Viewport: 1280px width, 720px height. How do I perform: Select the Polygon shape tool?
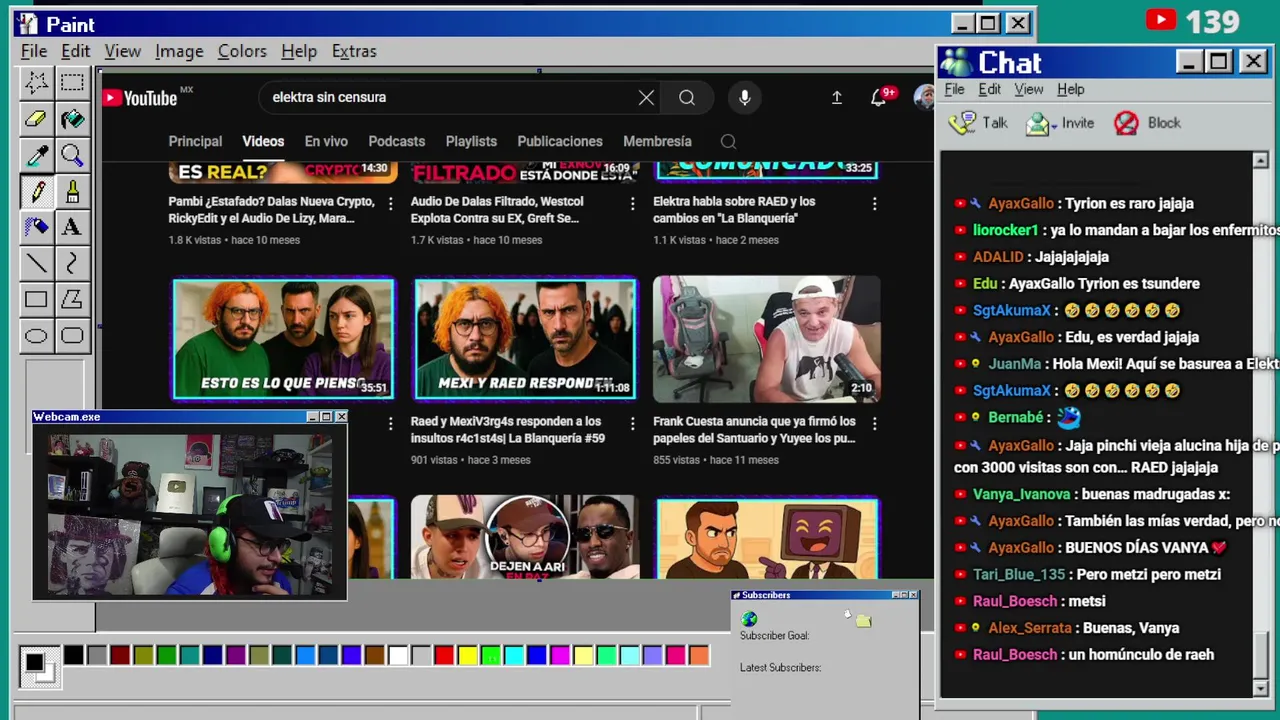point(72,299)
